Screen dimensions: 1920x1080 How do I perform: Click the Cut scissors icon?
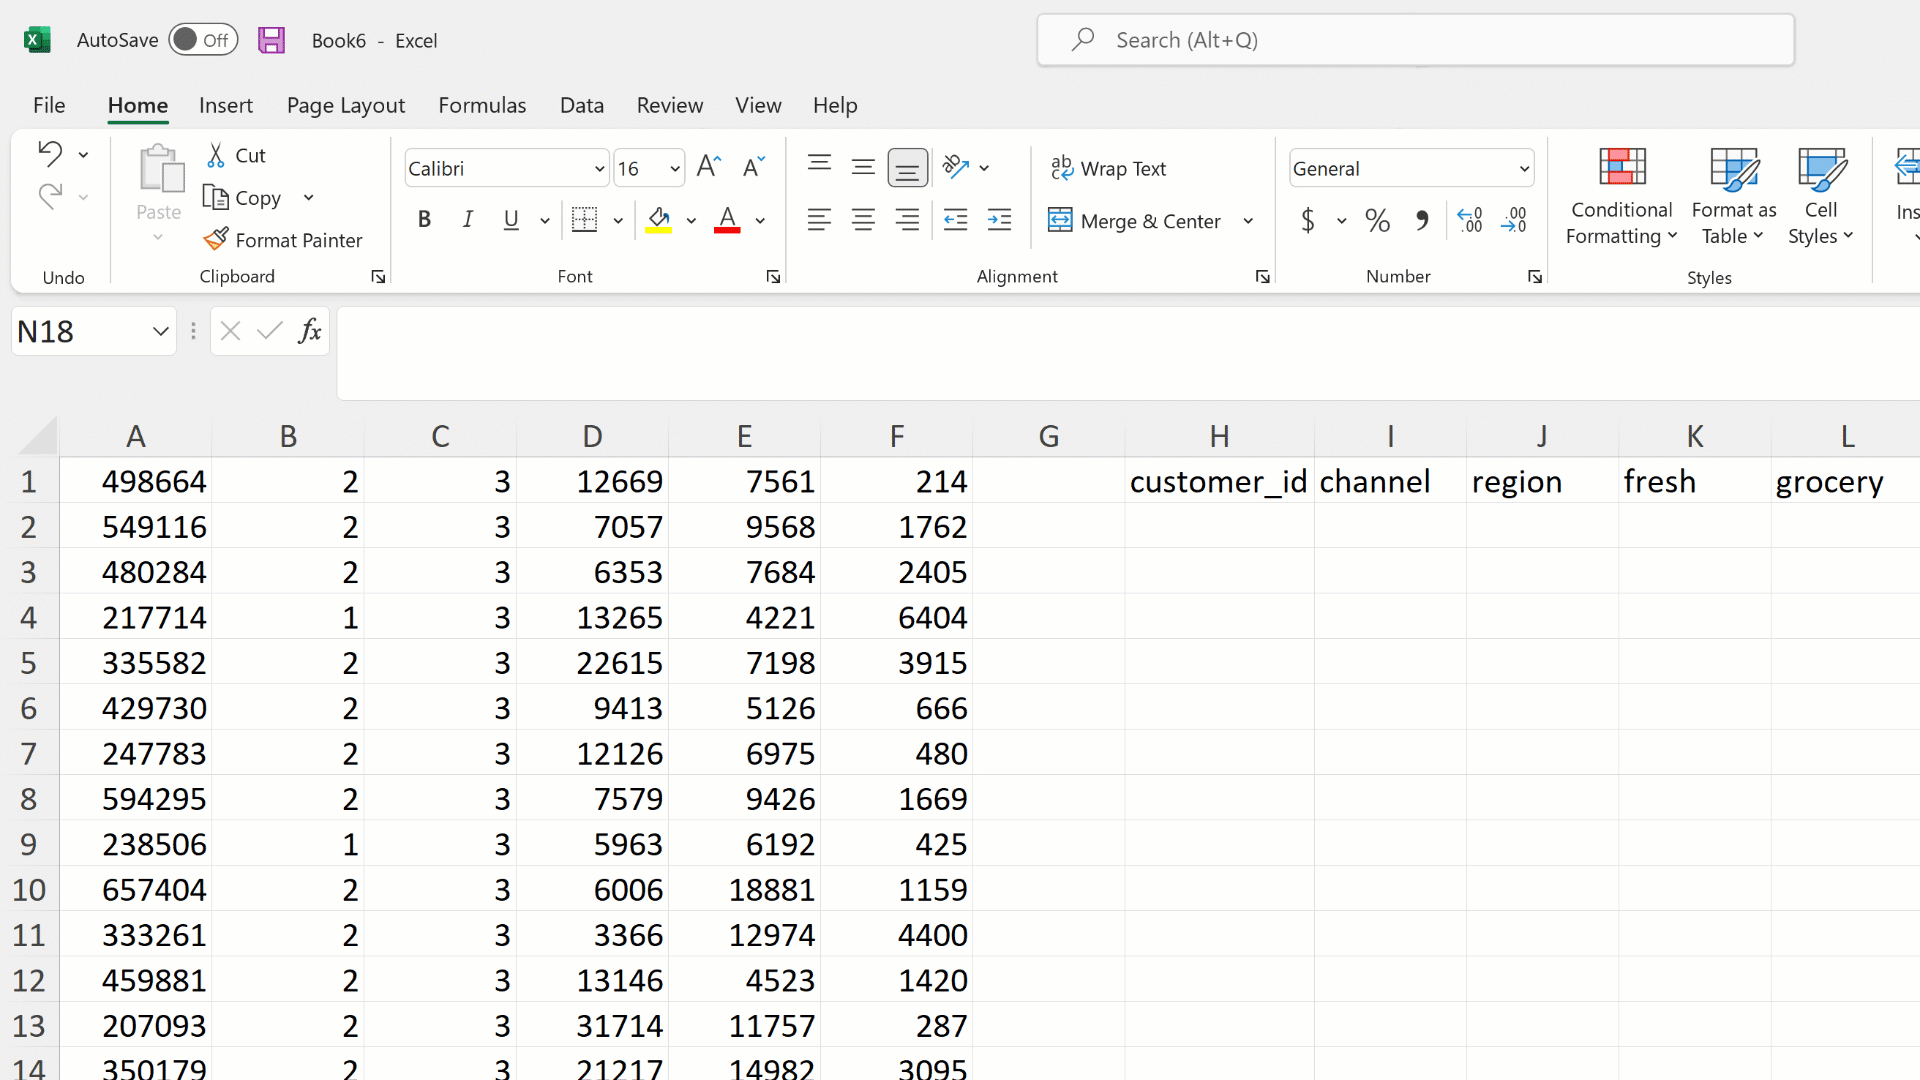click(x=216, y=155)
